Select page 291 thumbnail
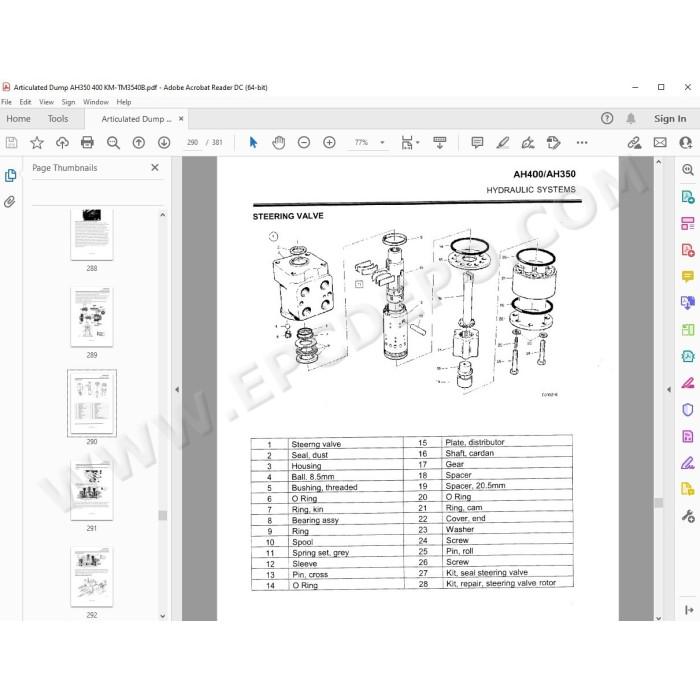 coord(92,491)
